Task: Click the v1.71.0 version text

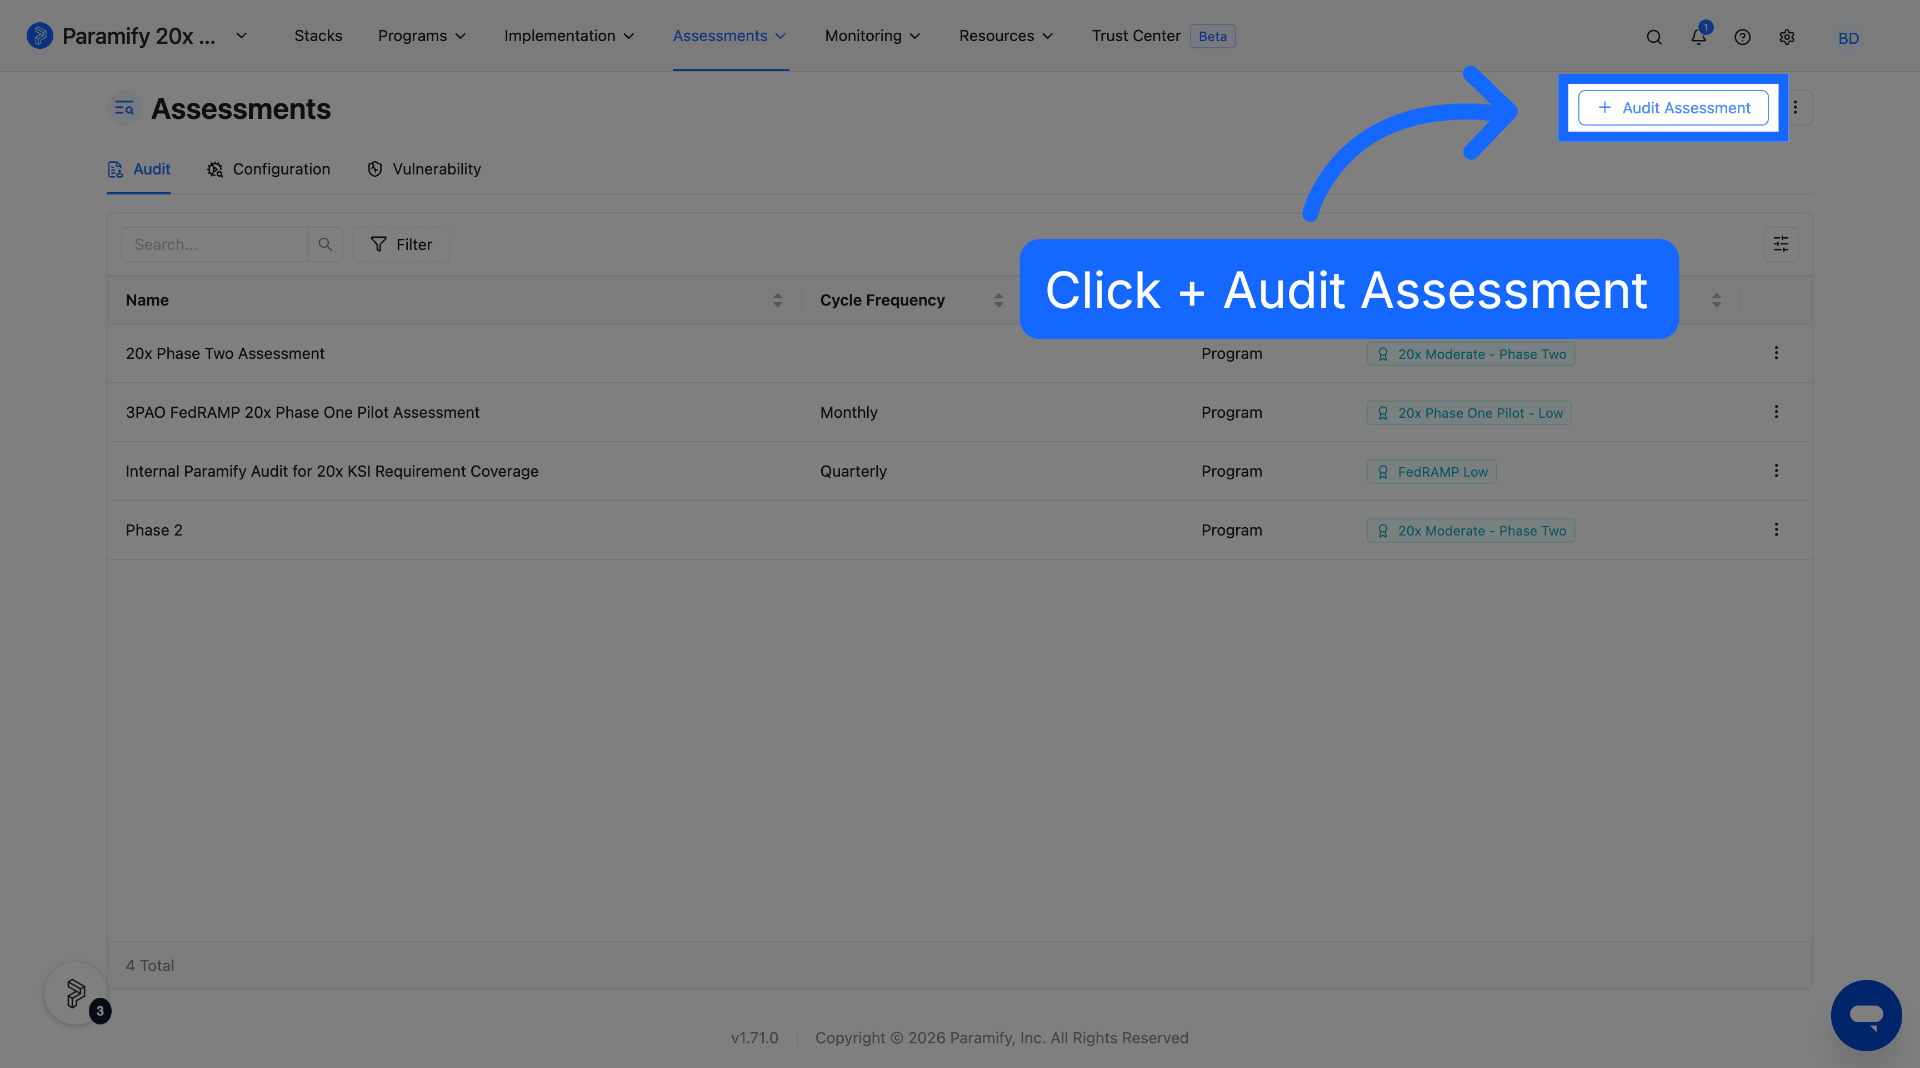Action: [x=754, y=1038]
